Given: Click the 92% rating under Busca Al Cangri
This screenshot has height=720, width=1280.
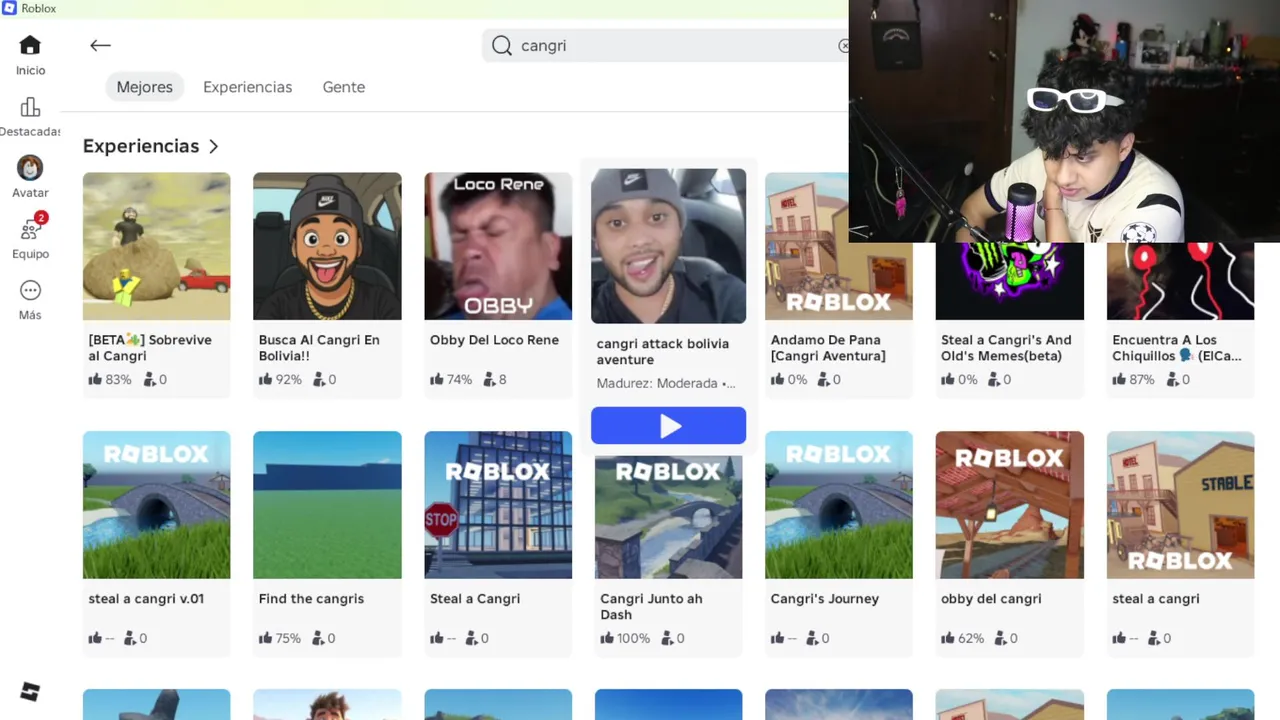Looking at the screenshot, I should [x=288, y=380].
